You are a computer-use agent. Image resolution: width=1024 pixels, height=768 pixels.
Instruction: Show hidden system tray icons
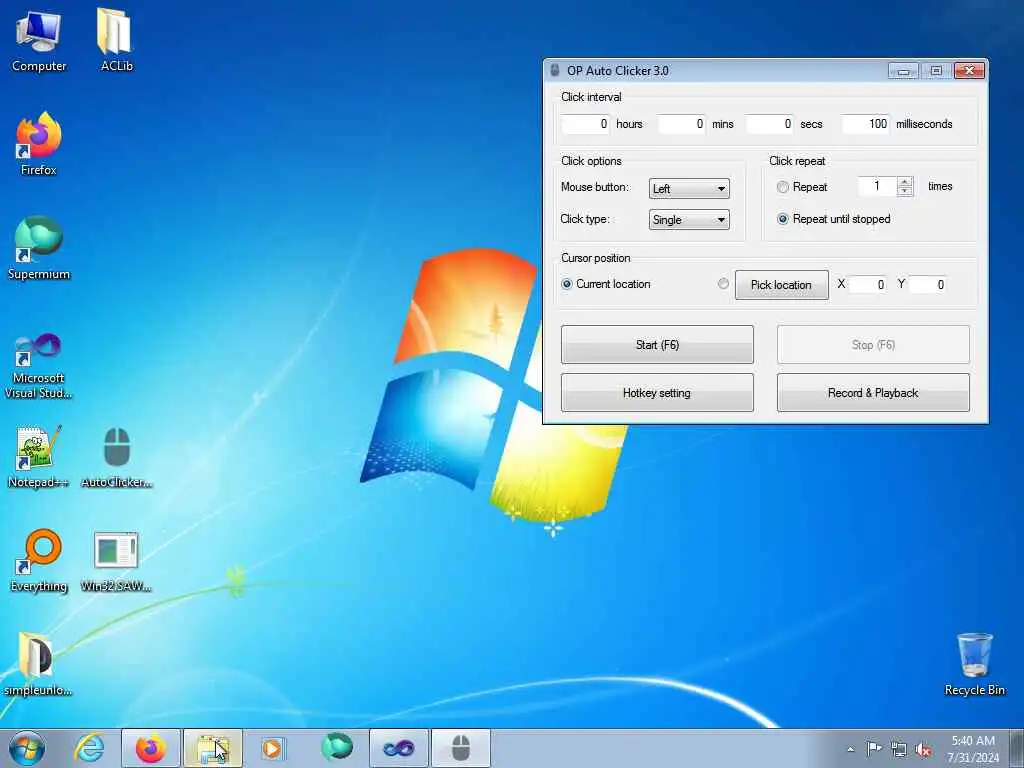[x=850, y=750]
